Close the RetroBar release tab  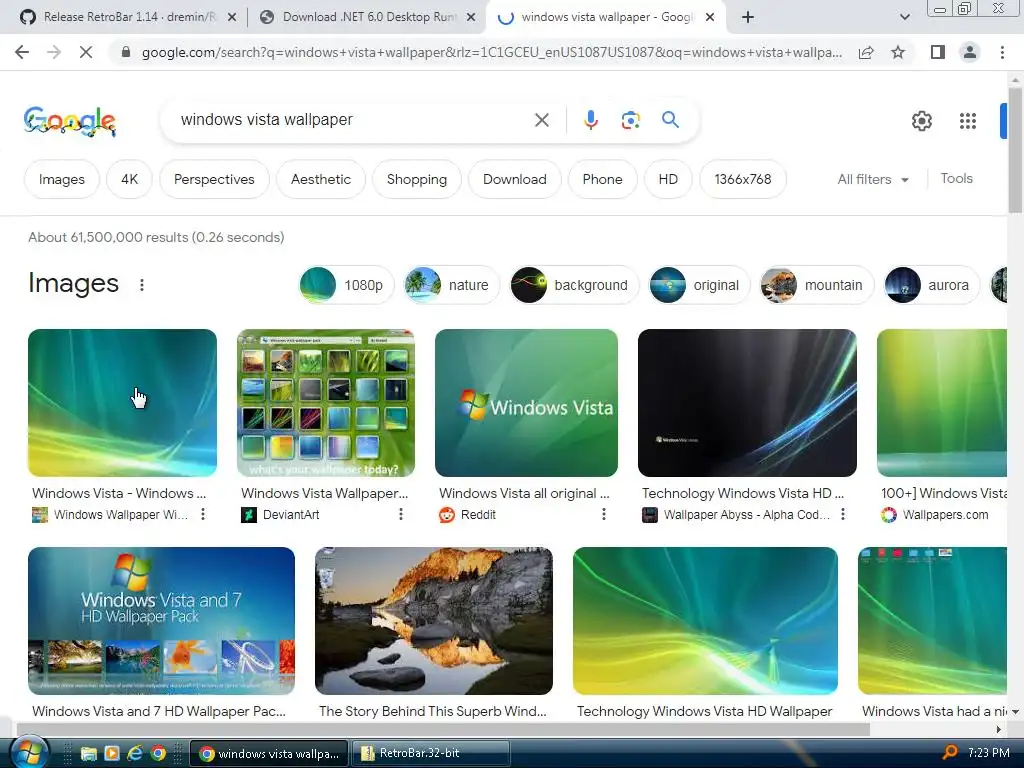(232, 18)
